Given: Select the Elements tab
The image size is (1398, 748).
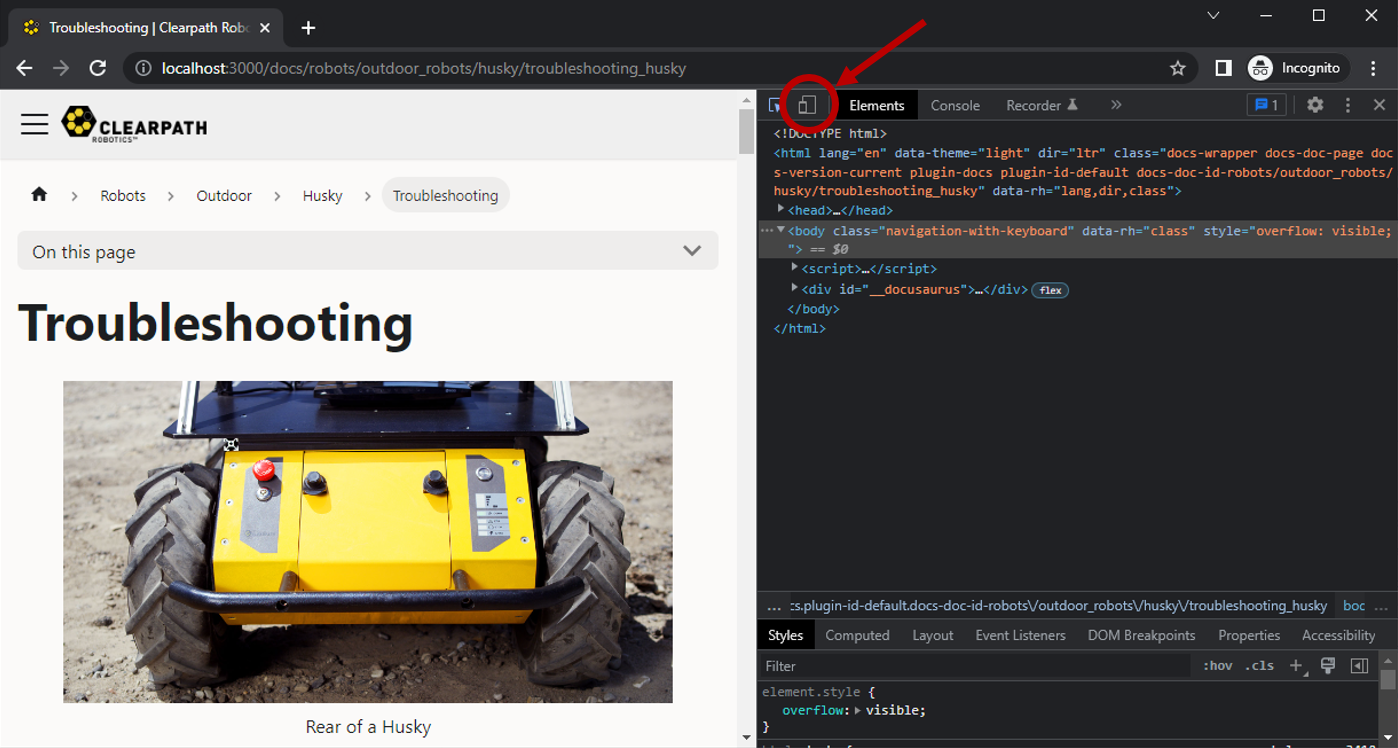Looking at the screenshot, I should [877, 105].
